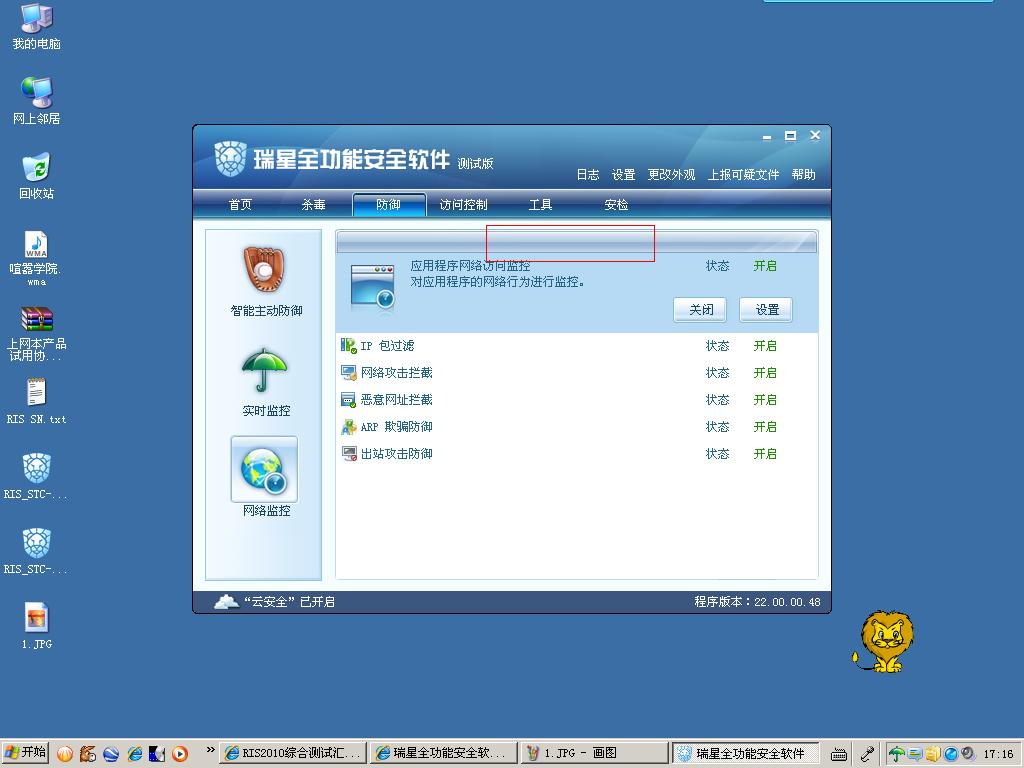
Task: Switch to IE 瑞星全功能安全软 taskbar window
Action: pos(444,753)
